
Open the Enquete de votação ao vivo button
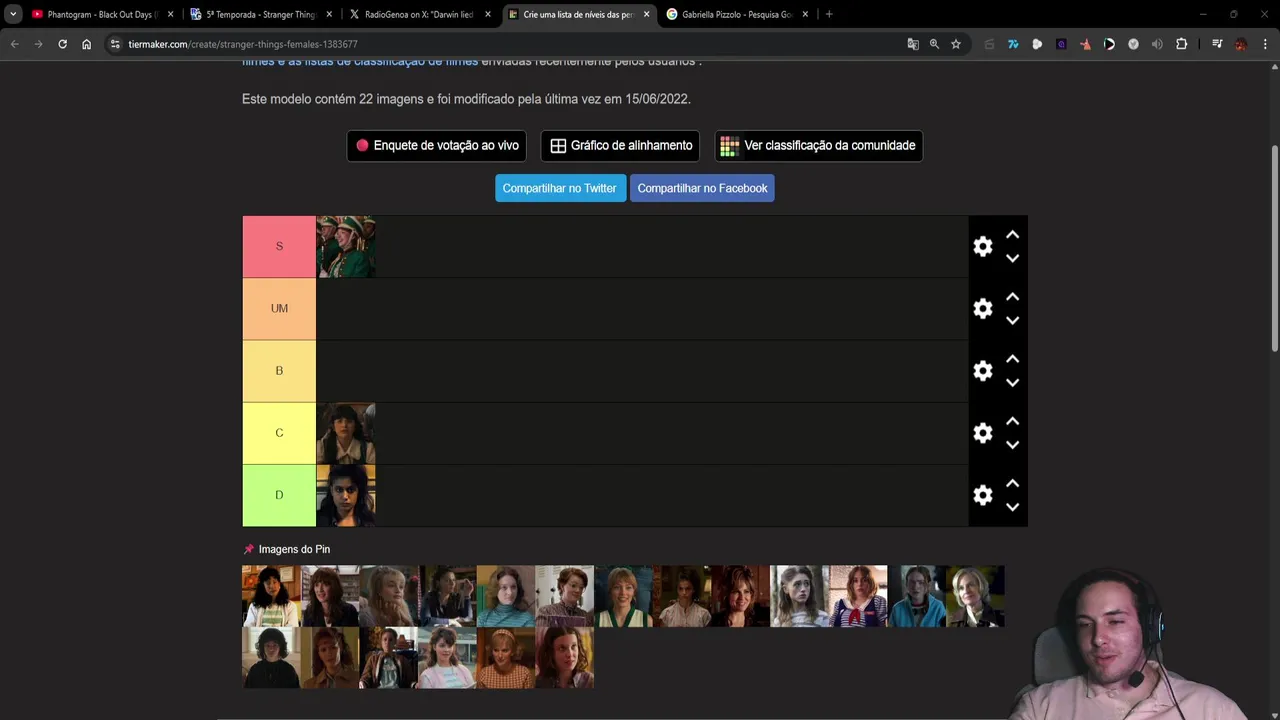tap(437, 145)
